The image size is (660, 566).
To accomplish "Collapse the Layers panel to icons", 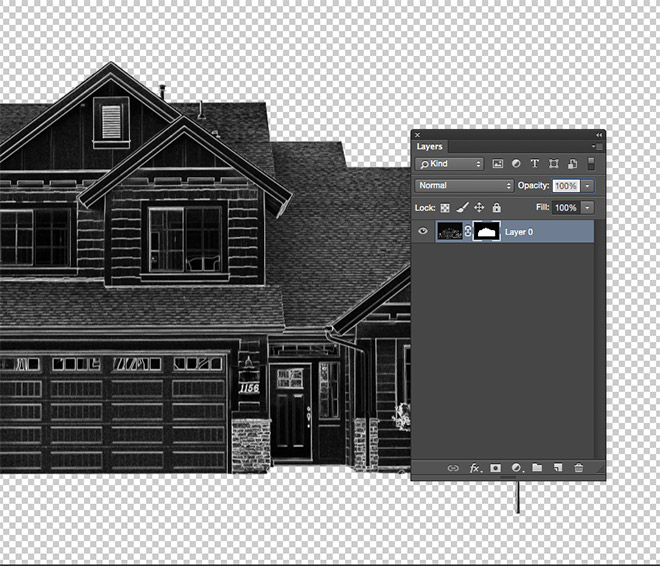I will pos(599,135).
